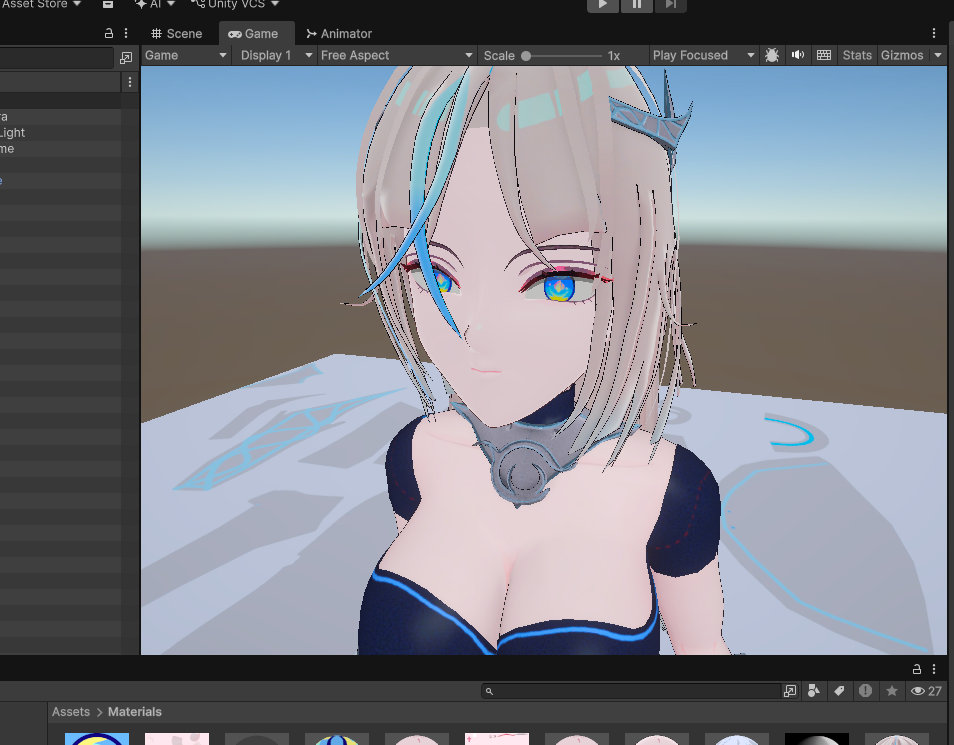Image resolution: width=954 pixels, height=745 pixels.
Task: Click the Search by Label tag icon
Action: click(x=840, y=691)
